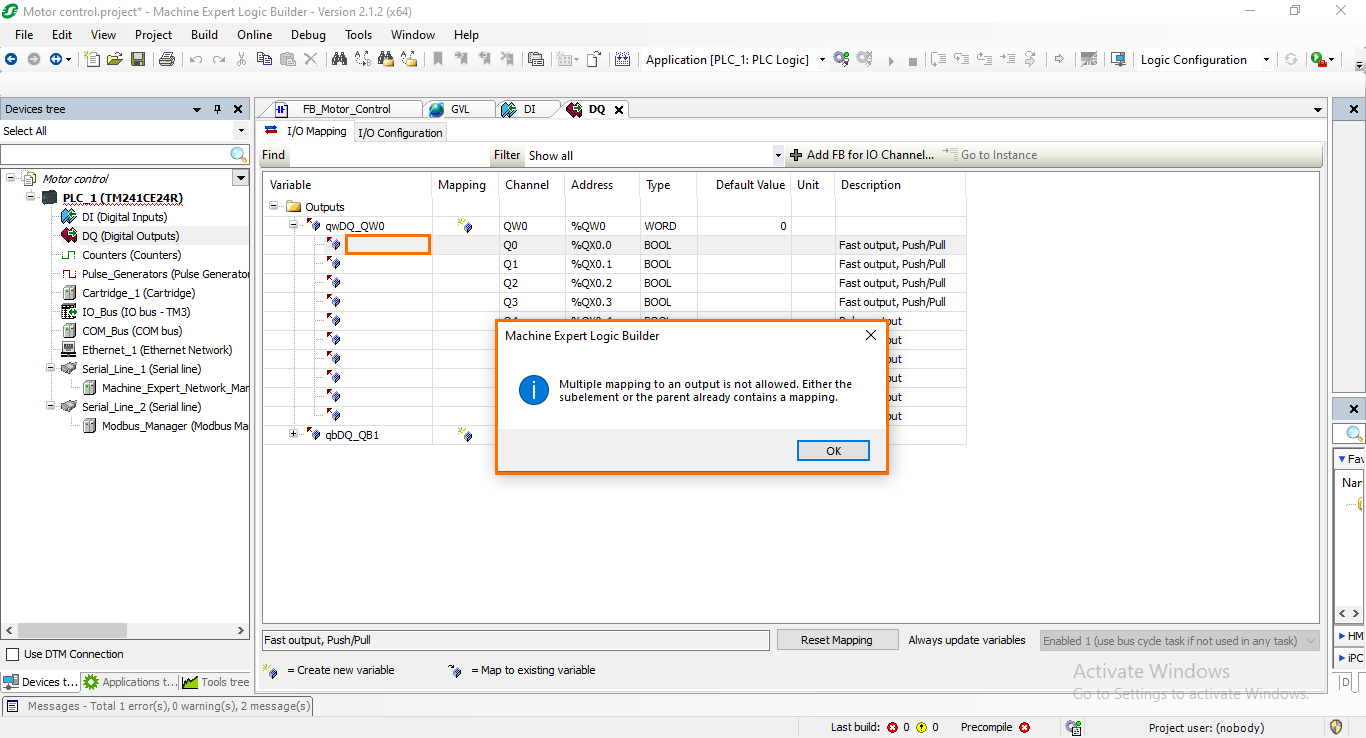The width and height of the screenshot is (1366, 738).
Task: Undo the last action
Action: [194, 60]
